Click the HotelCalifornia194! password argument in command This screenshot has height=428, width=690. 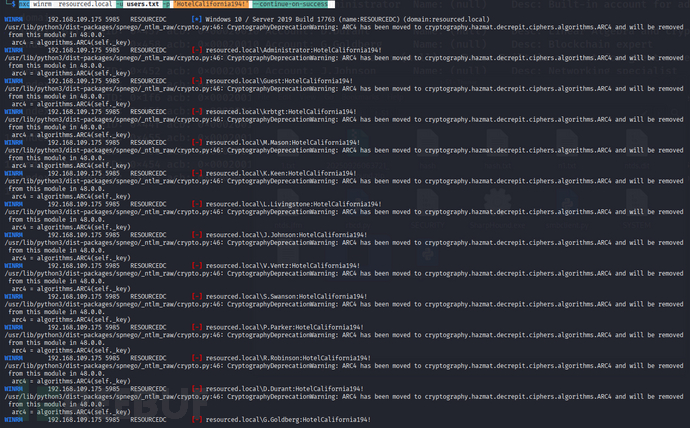210,6
